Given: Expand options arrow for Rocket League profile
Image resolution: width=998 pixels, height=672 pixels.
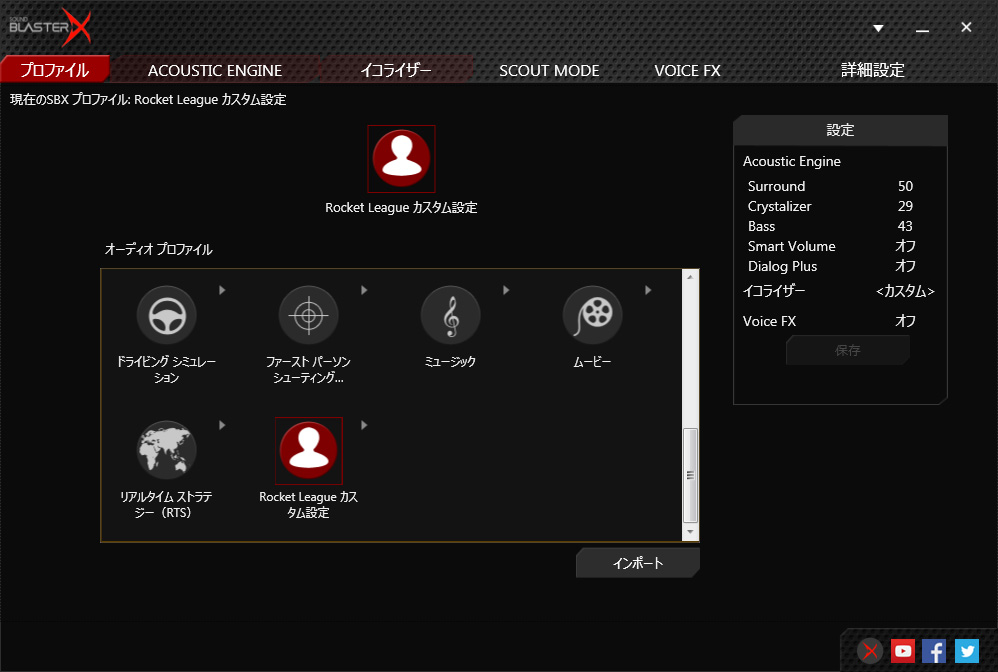Looking at the screenshot, I should [364, 425].
